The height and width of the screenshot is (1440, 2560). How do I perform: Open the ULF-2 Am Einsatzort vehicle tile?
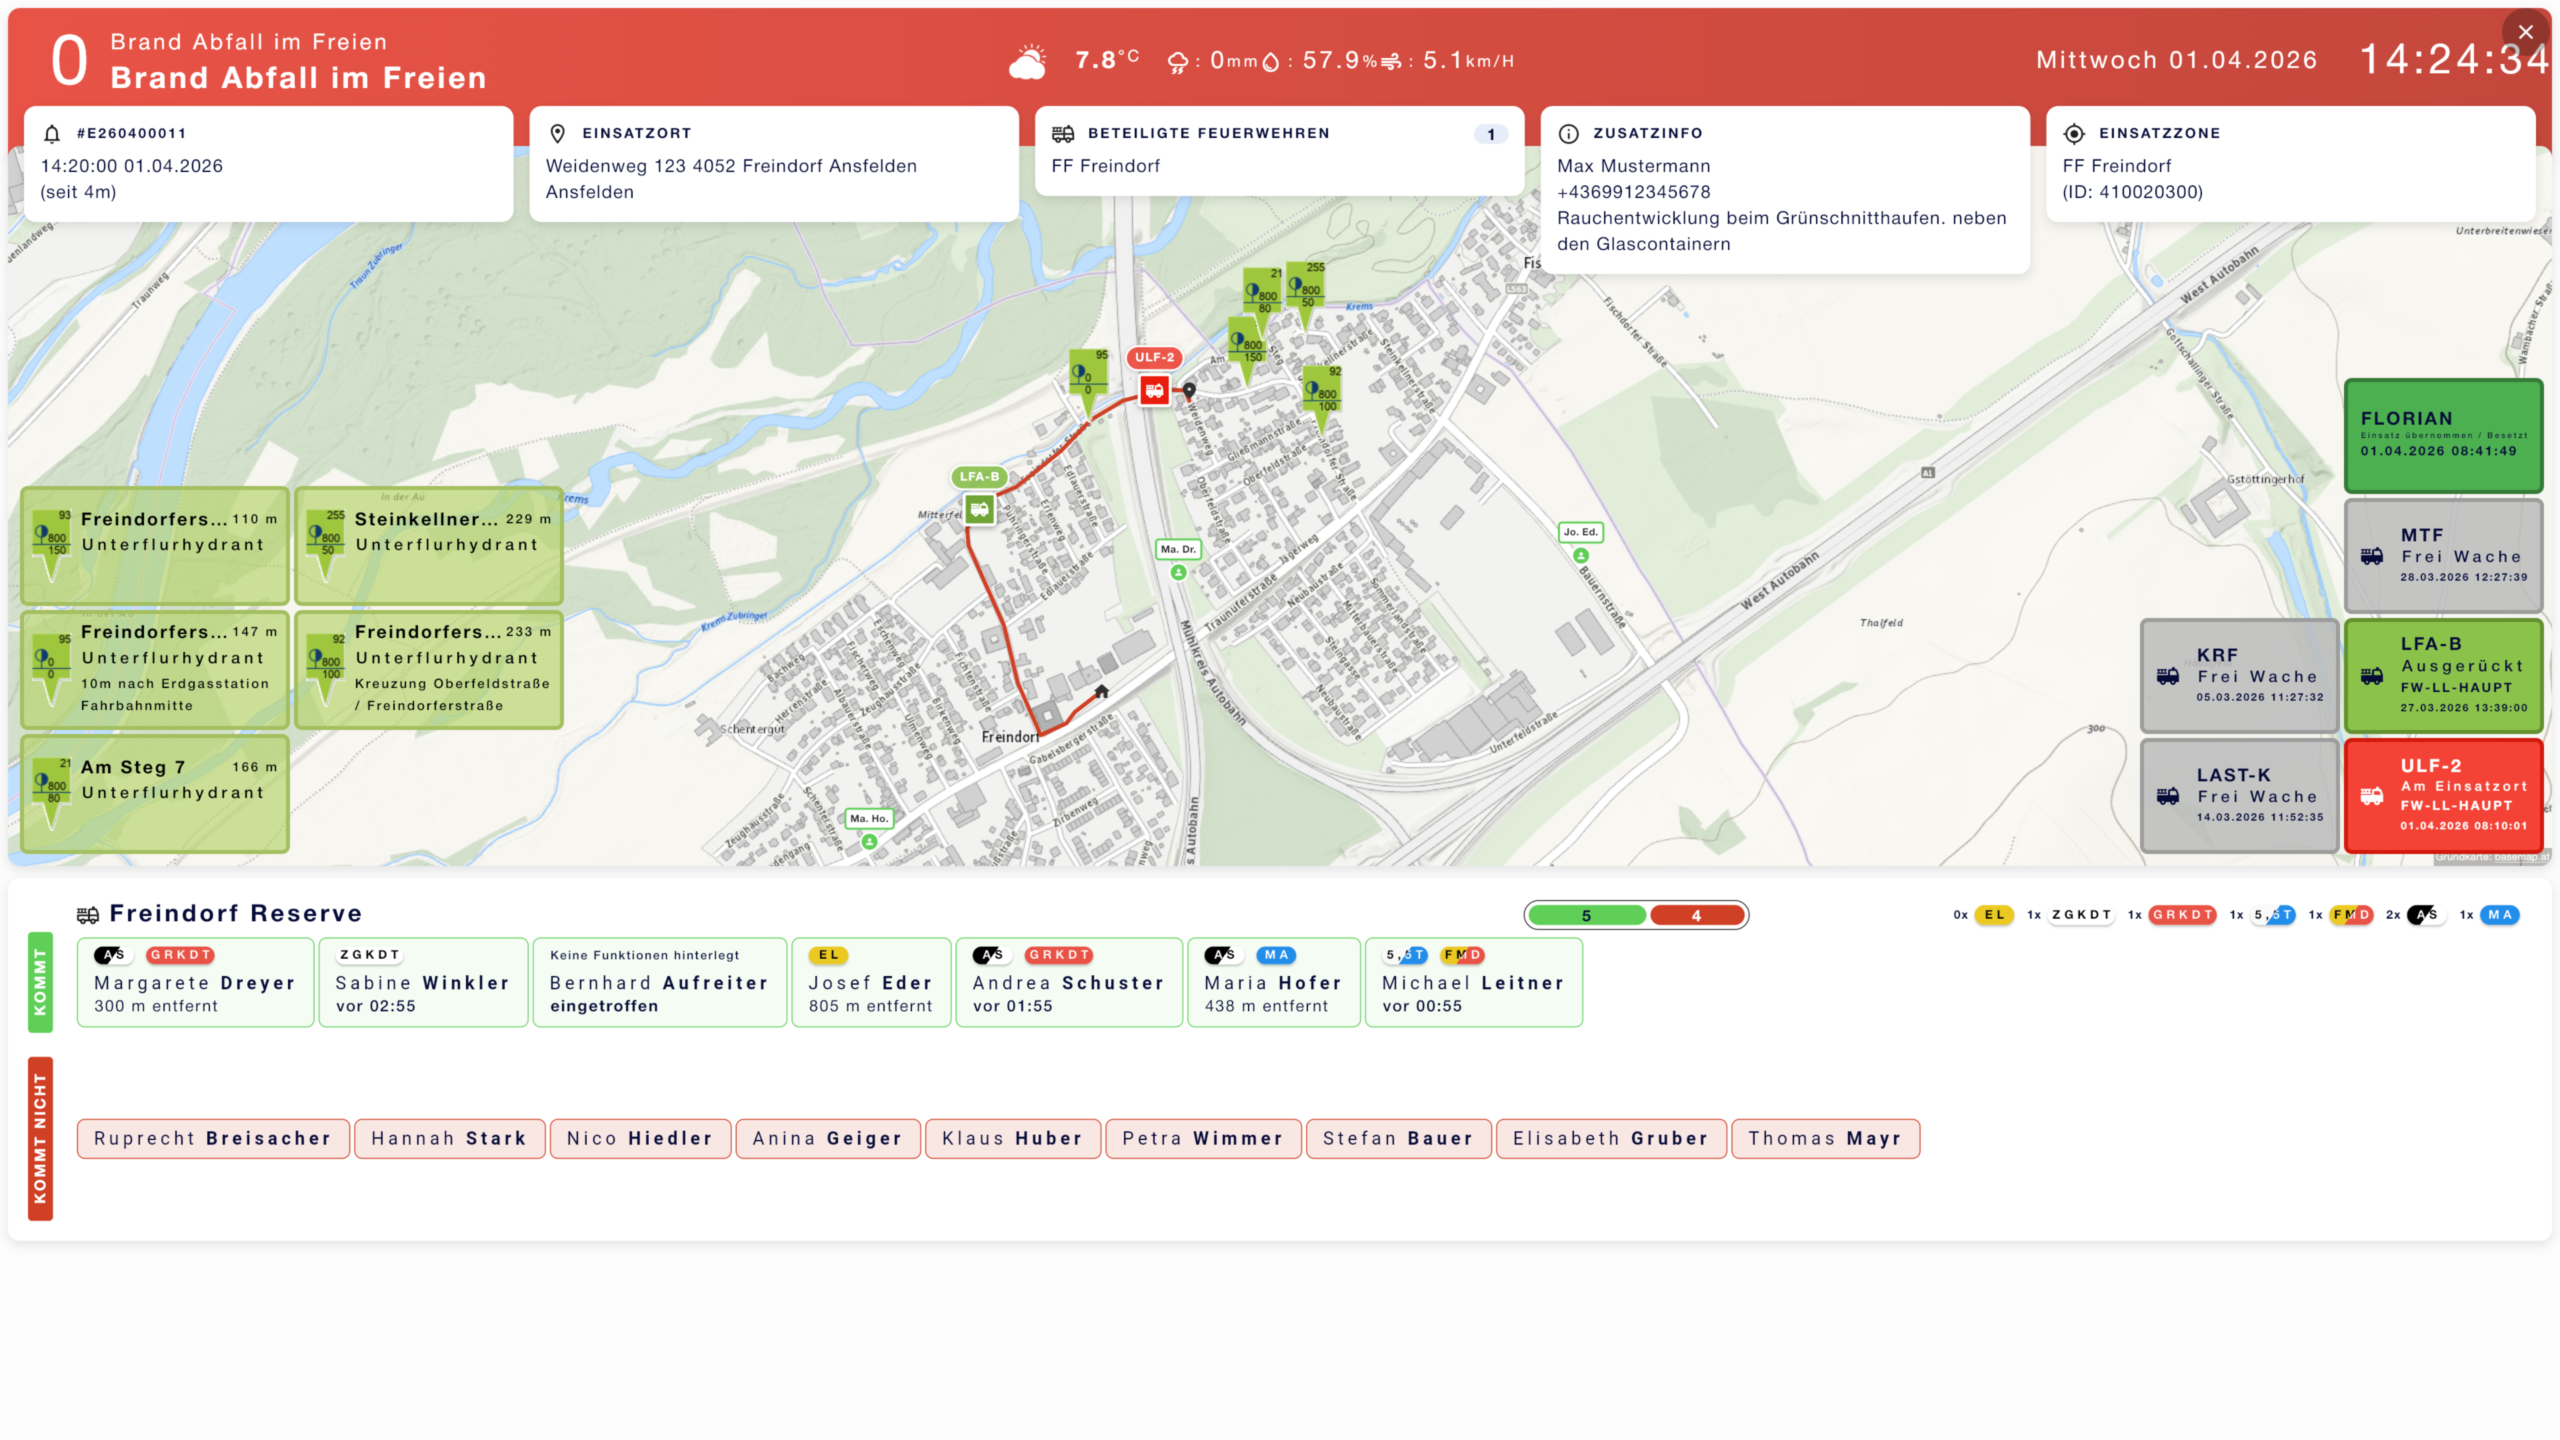(2442, 795)
